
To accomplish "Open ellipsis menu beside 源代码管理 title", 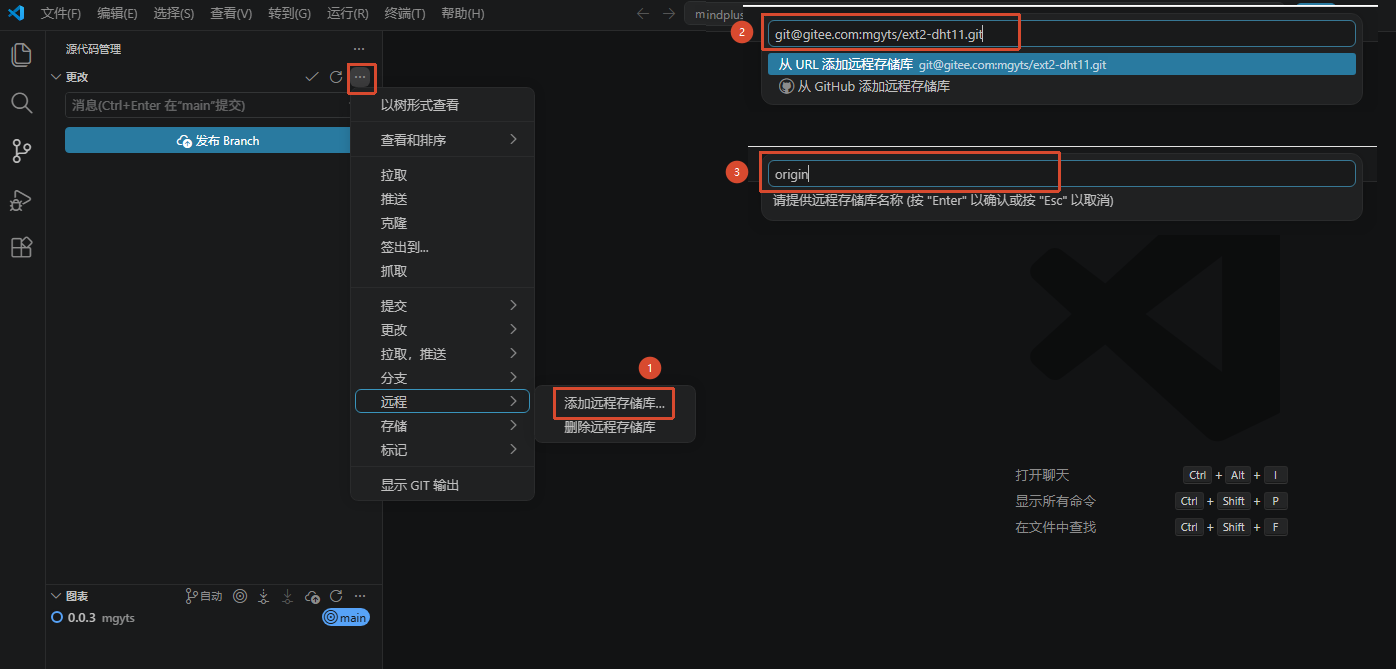I will (x=359, y=49).
